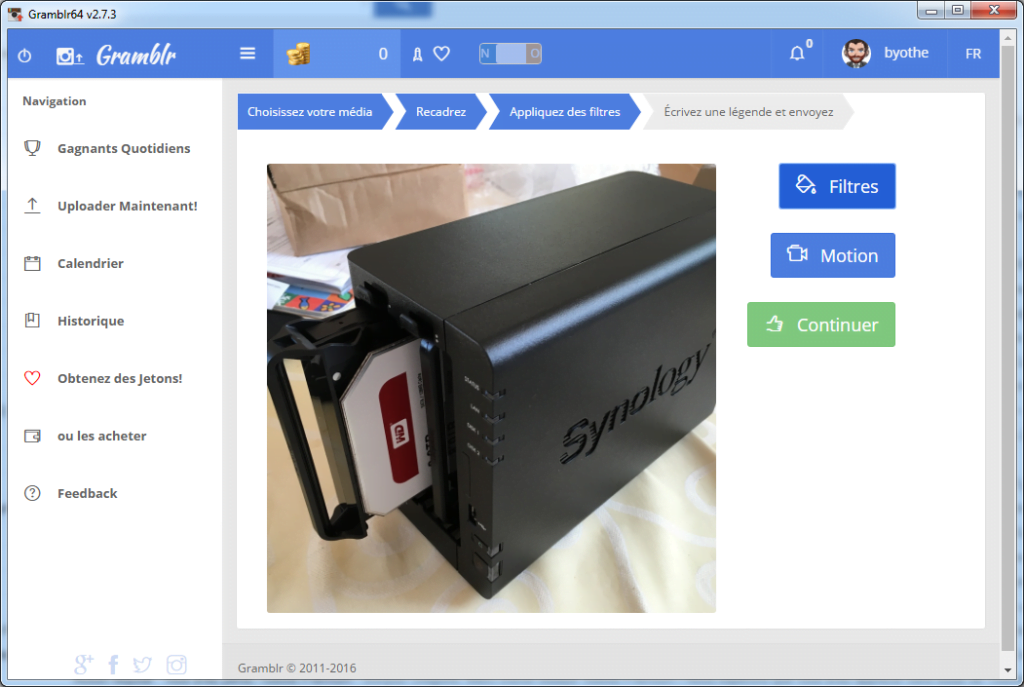Open the Google Plus social link

click(x=84, y=664)
